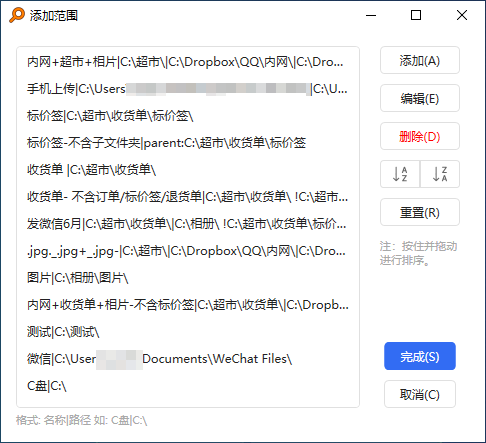Select the 收货单 |C:\超市\收货单\ row
486x443 pixels.
pos(188,170)
